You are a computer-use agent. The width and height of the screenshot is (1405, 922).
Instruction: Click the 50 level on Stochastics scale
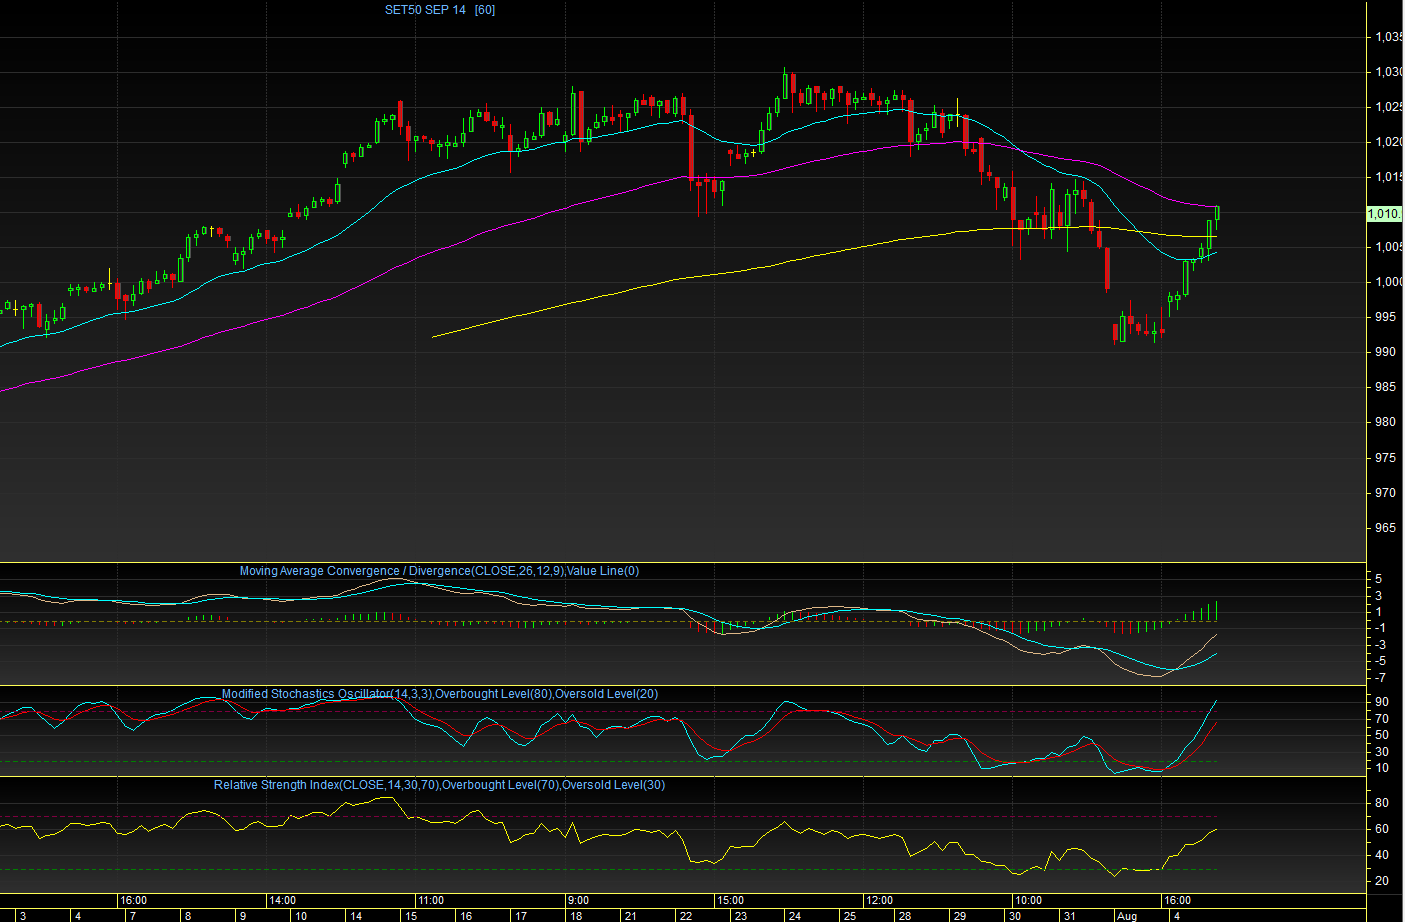[1382, 735]
